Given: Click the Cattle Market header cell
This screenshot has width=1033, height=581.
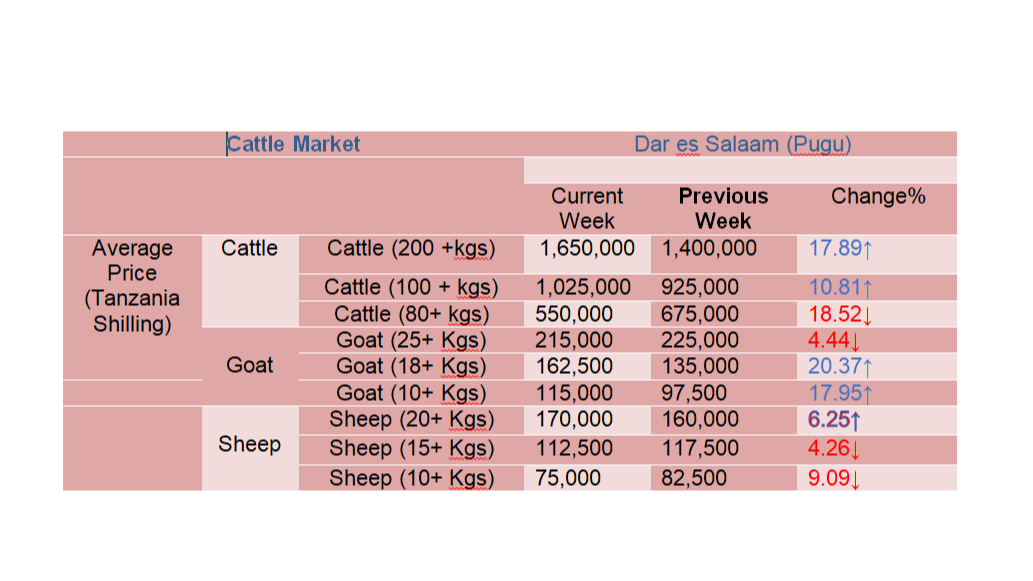Looking at the screenshot, I should 293,144.
